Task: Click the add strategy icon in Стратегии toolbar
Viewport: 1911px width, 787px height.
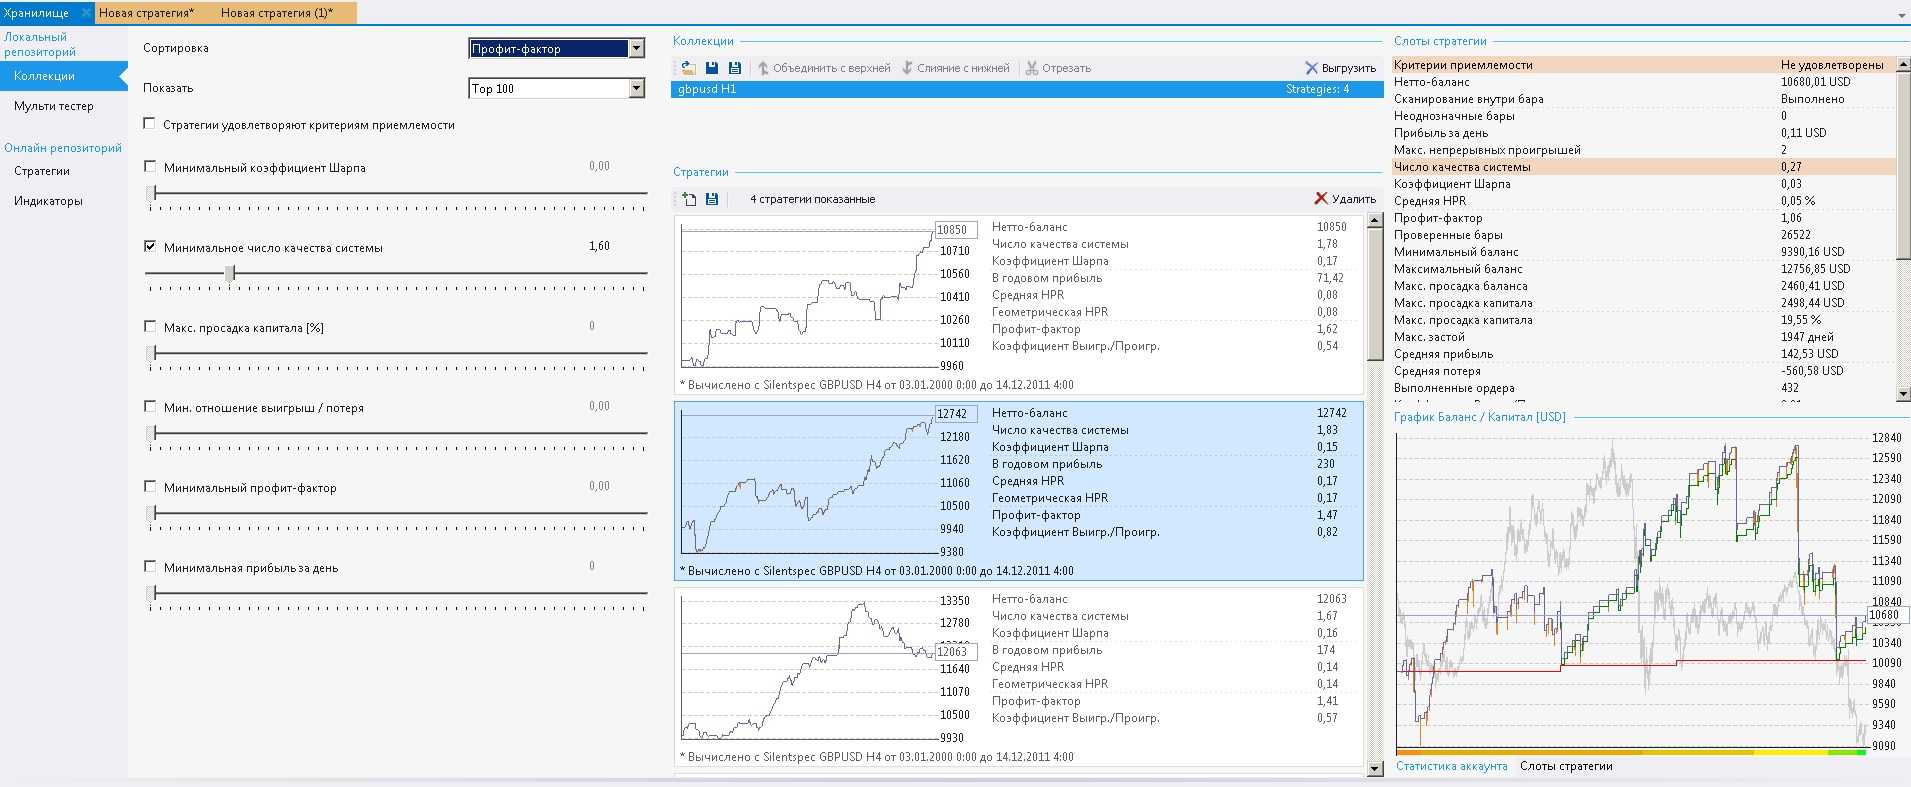Action: (x=689, y=199)
